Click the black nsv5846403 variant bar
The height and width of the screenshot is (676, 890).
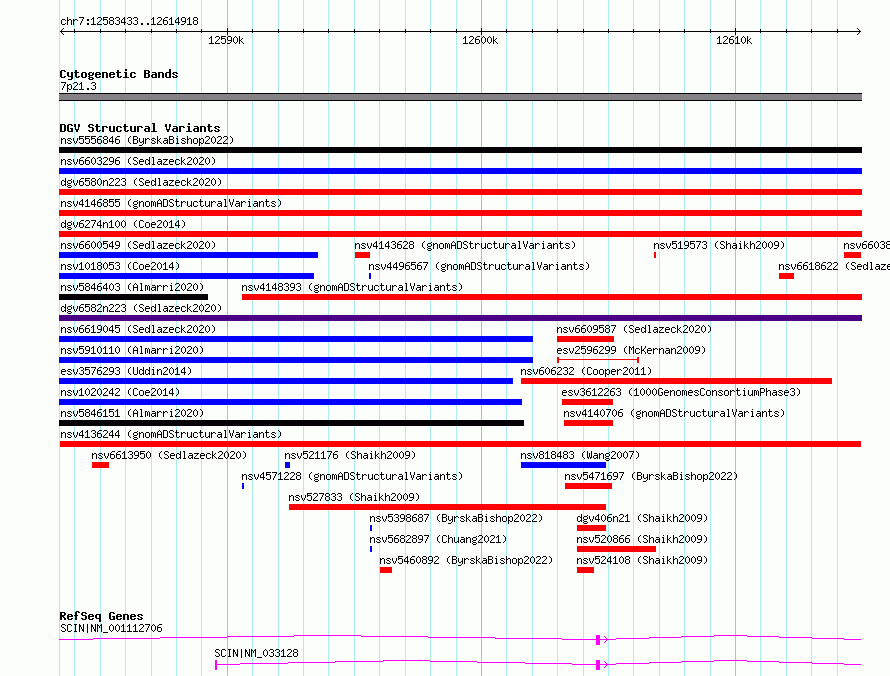pyautogui.click(x=133, y=297)
